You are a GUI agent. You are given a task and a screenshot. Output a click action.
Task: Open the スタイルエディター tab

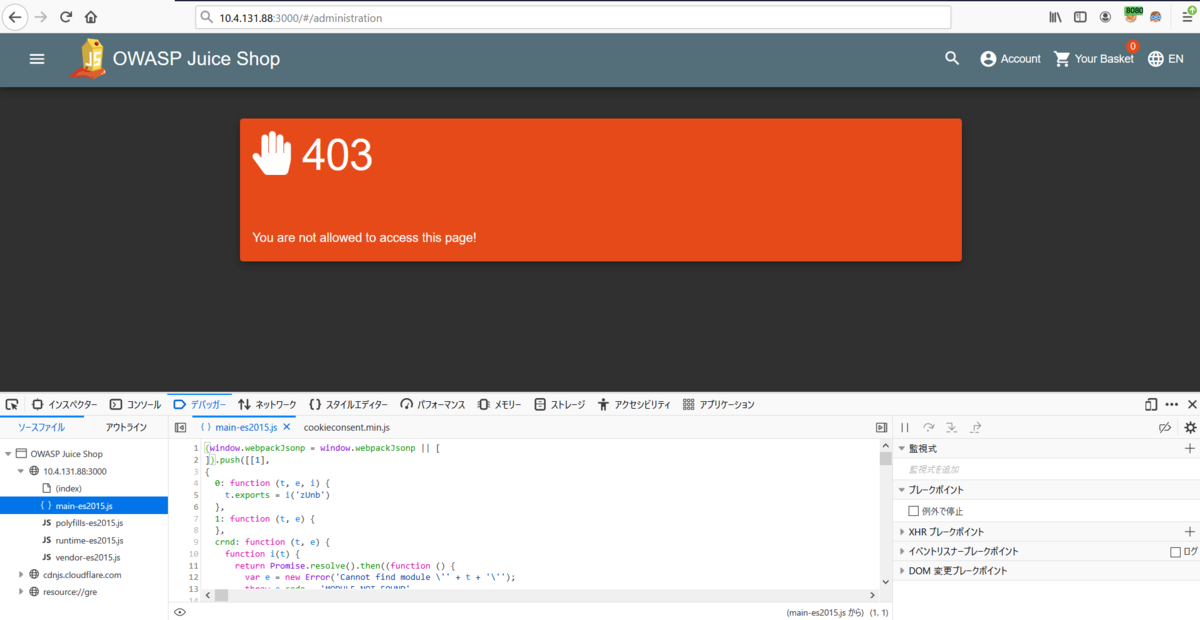point(348,404)
